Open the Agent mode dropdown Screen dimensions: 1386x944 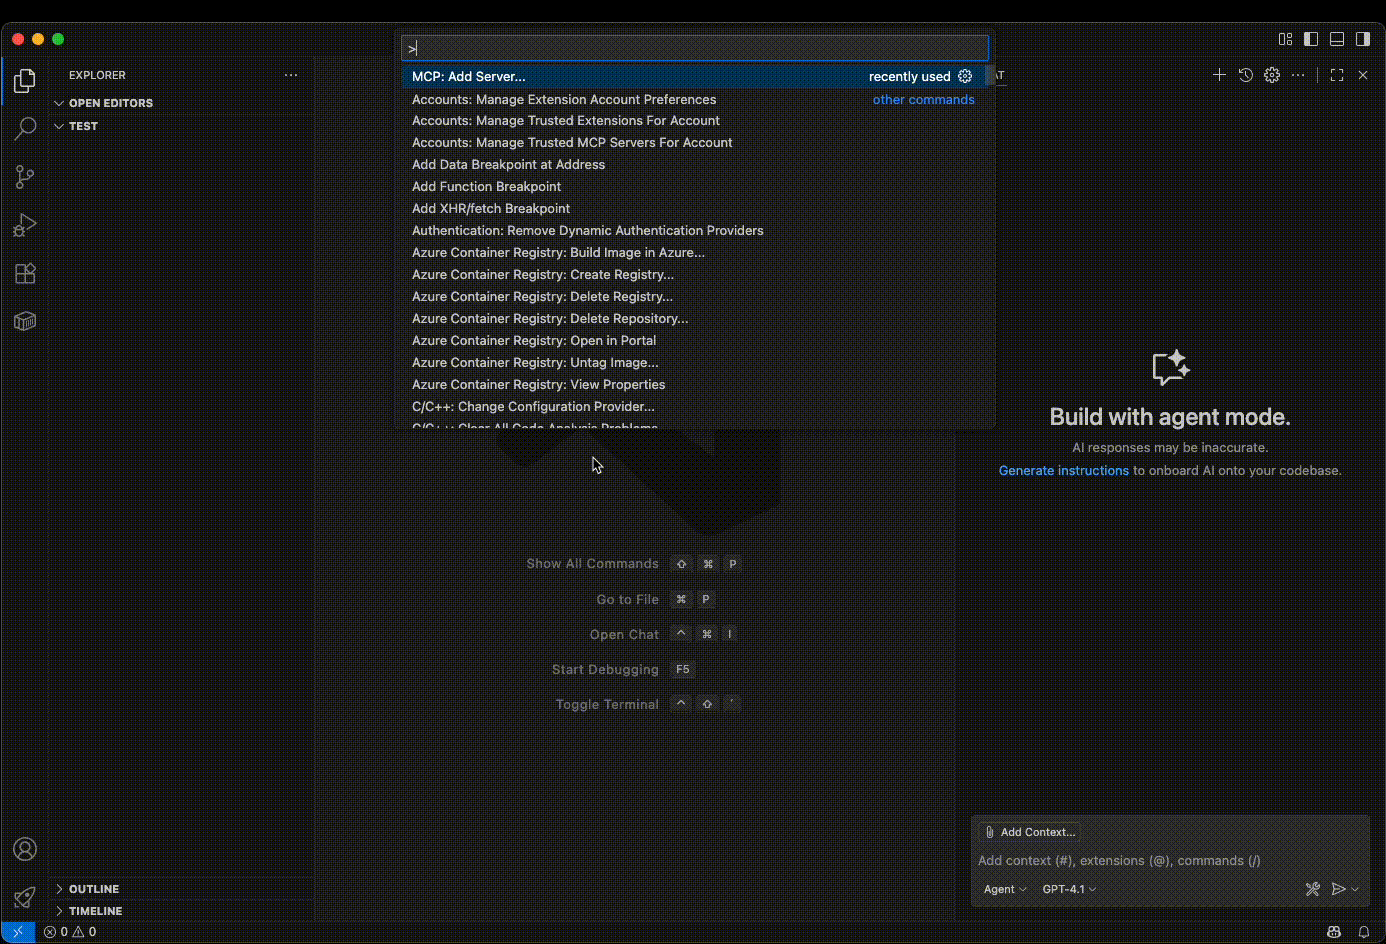click(x=1005, y=889)
